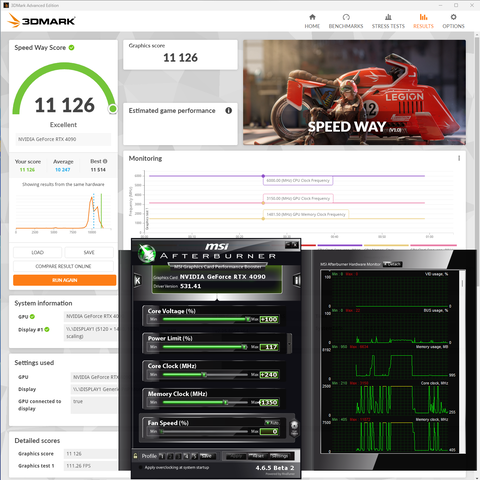Screen dimensions: 480x480
Task: Click the Graphics test 1 value 111.26 FPS
Action: click(x=78, y=466)
